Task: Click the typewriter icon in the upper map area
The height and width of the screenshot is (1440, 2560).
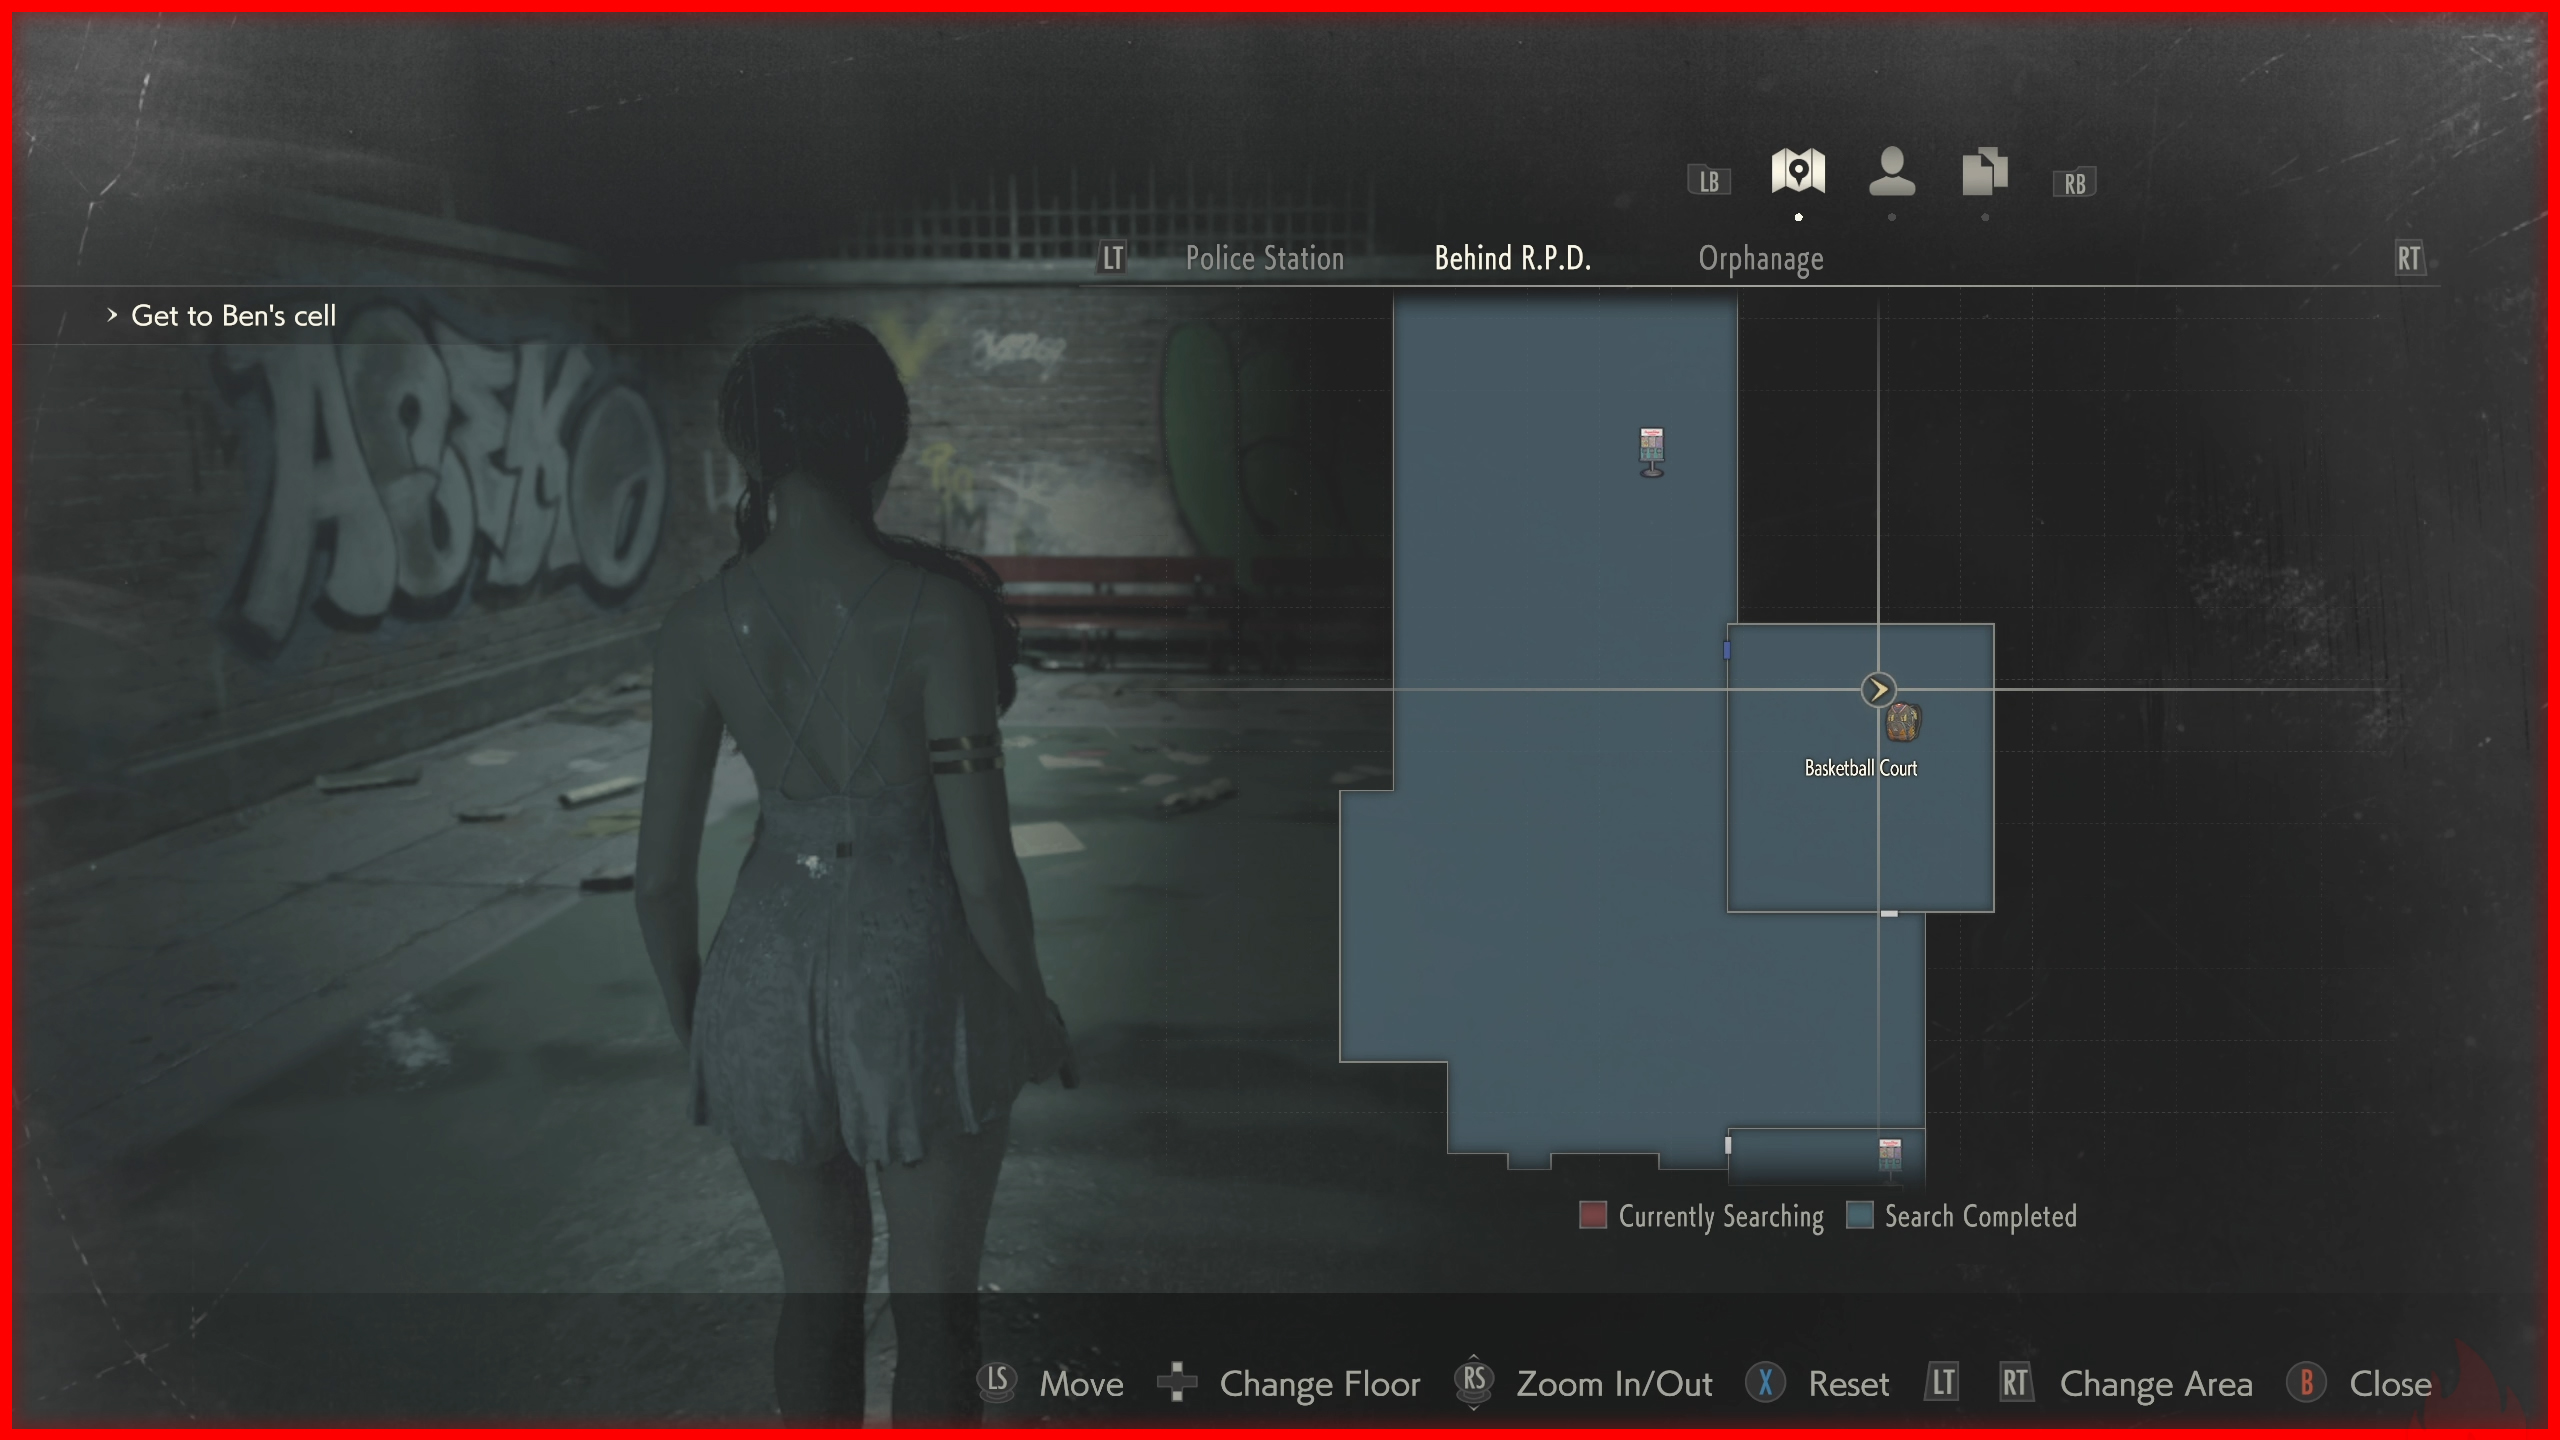Action: (x=1651, y=452)
